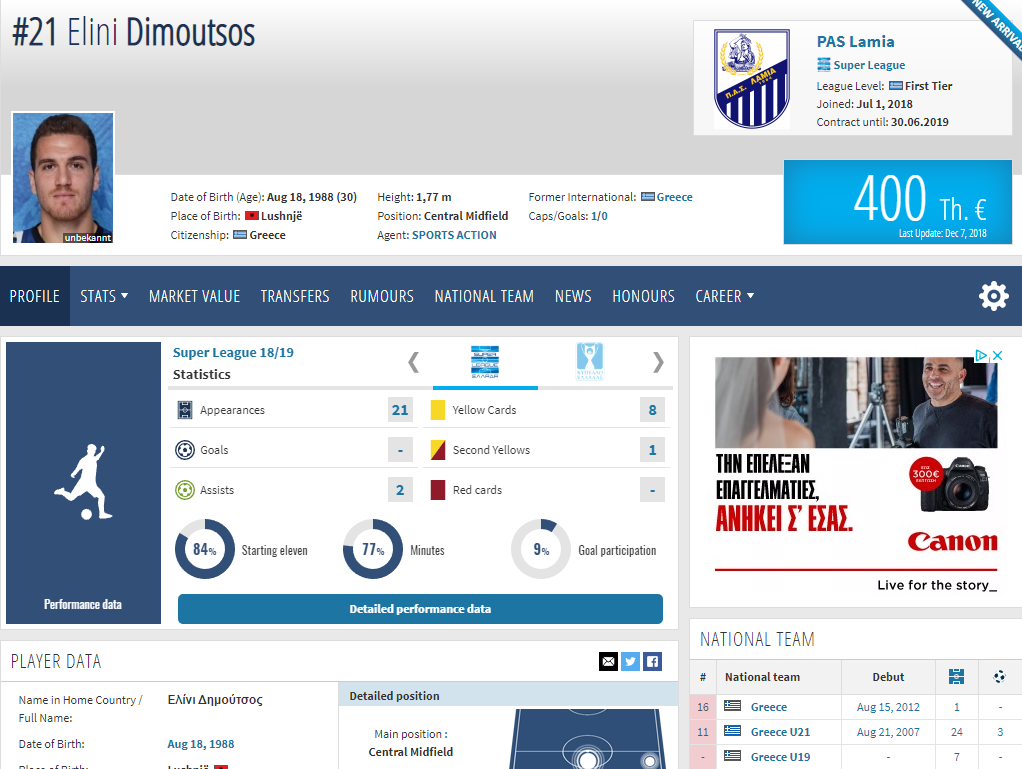1022x769 pixels.
Task: Open the PROFILE tab
Action: 35,296
